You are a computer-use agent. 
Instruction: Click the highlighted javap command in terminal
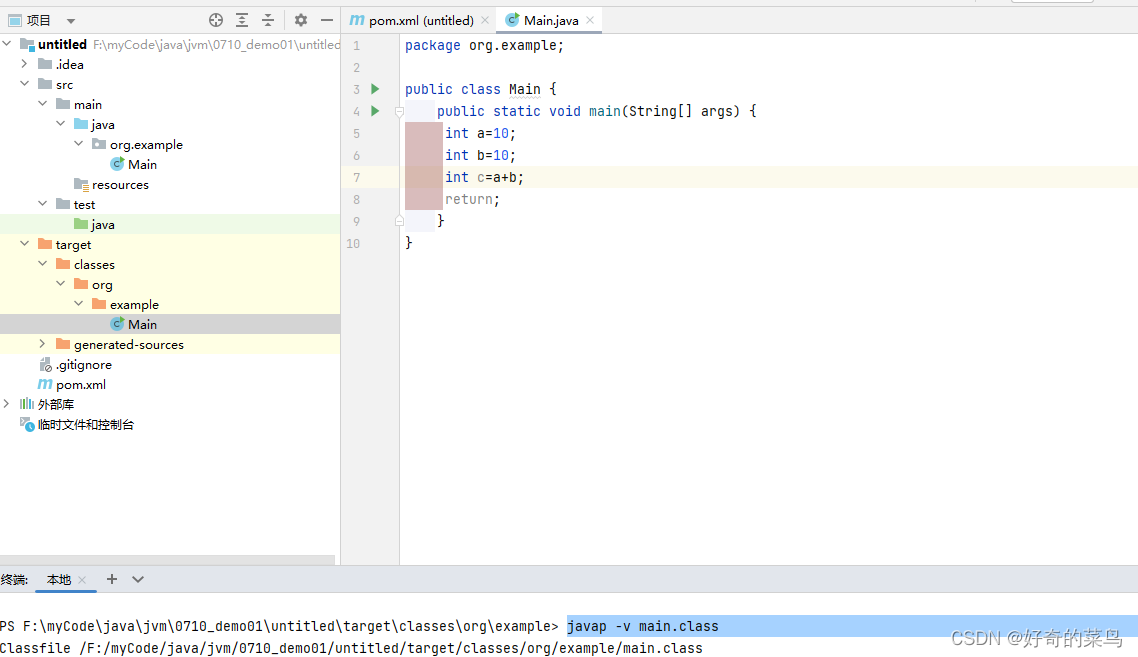point(643,626)
